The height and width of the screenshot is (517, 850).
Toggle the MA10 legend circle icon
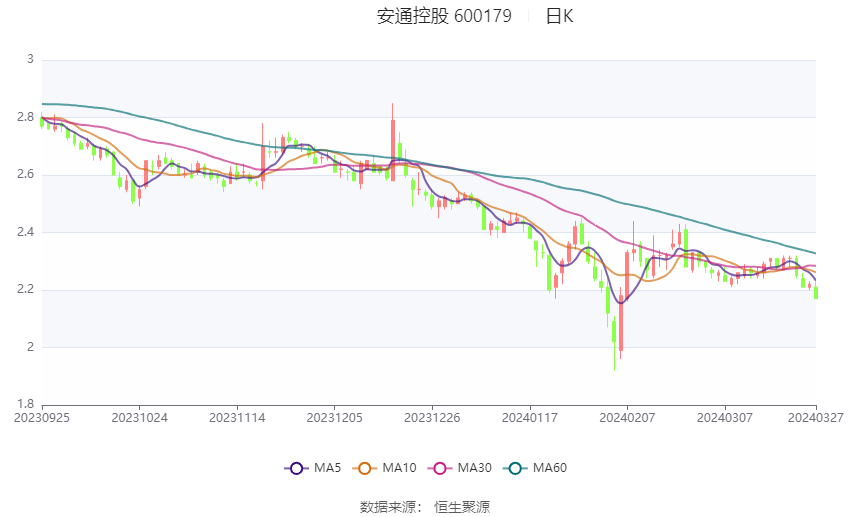click(x=364, y=468)
